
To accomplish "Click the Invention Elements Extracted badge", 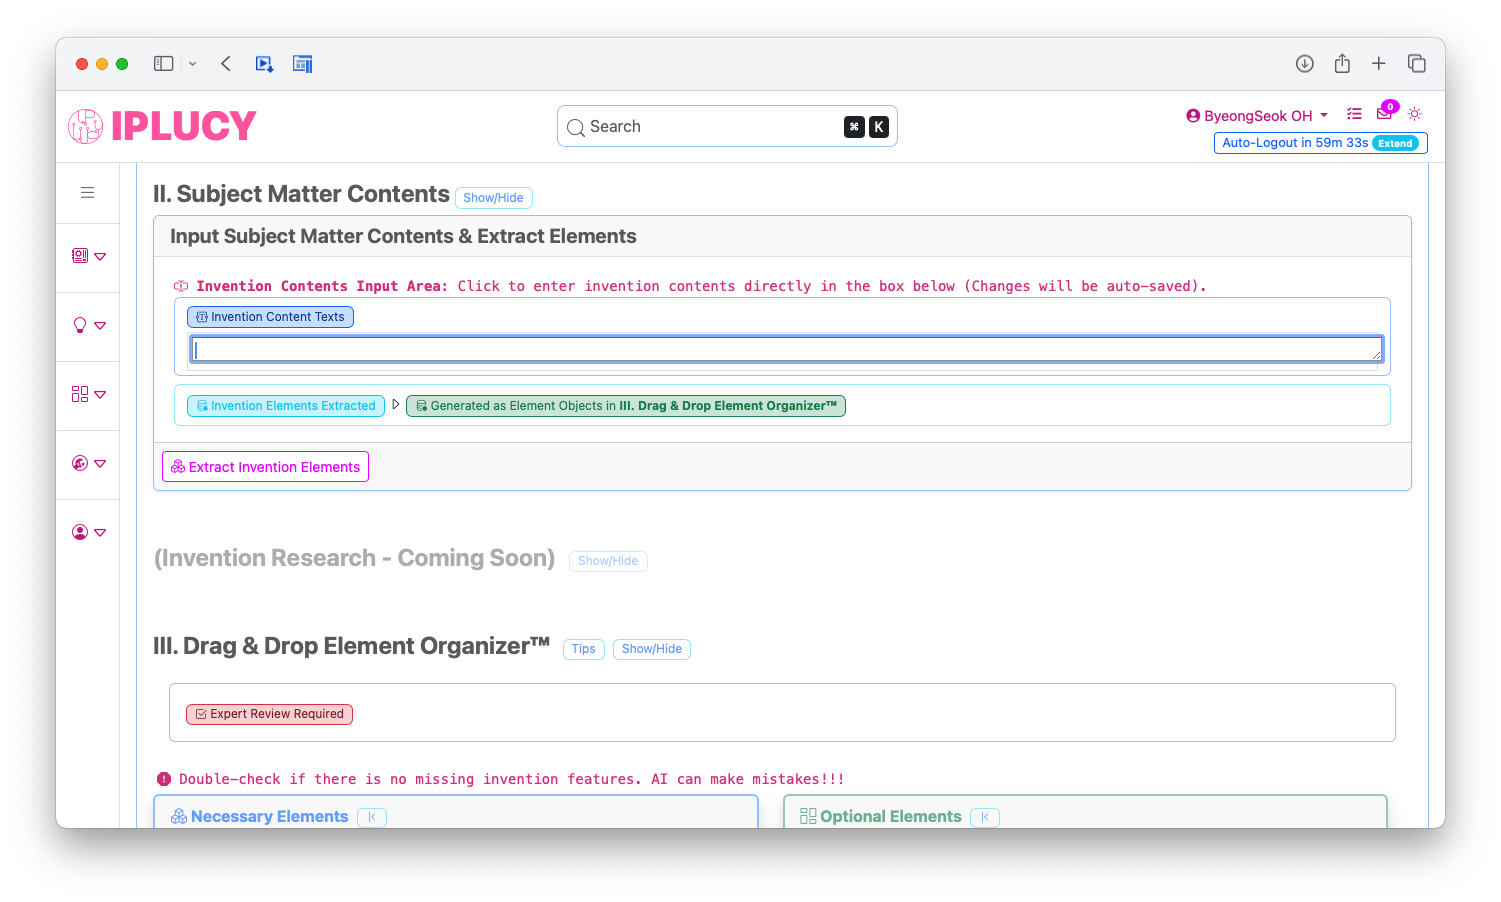I will pyautogui.click(x=286, y=406).
